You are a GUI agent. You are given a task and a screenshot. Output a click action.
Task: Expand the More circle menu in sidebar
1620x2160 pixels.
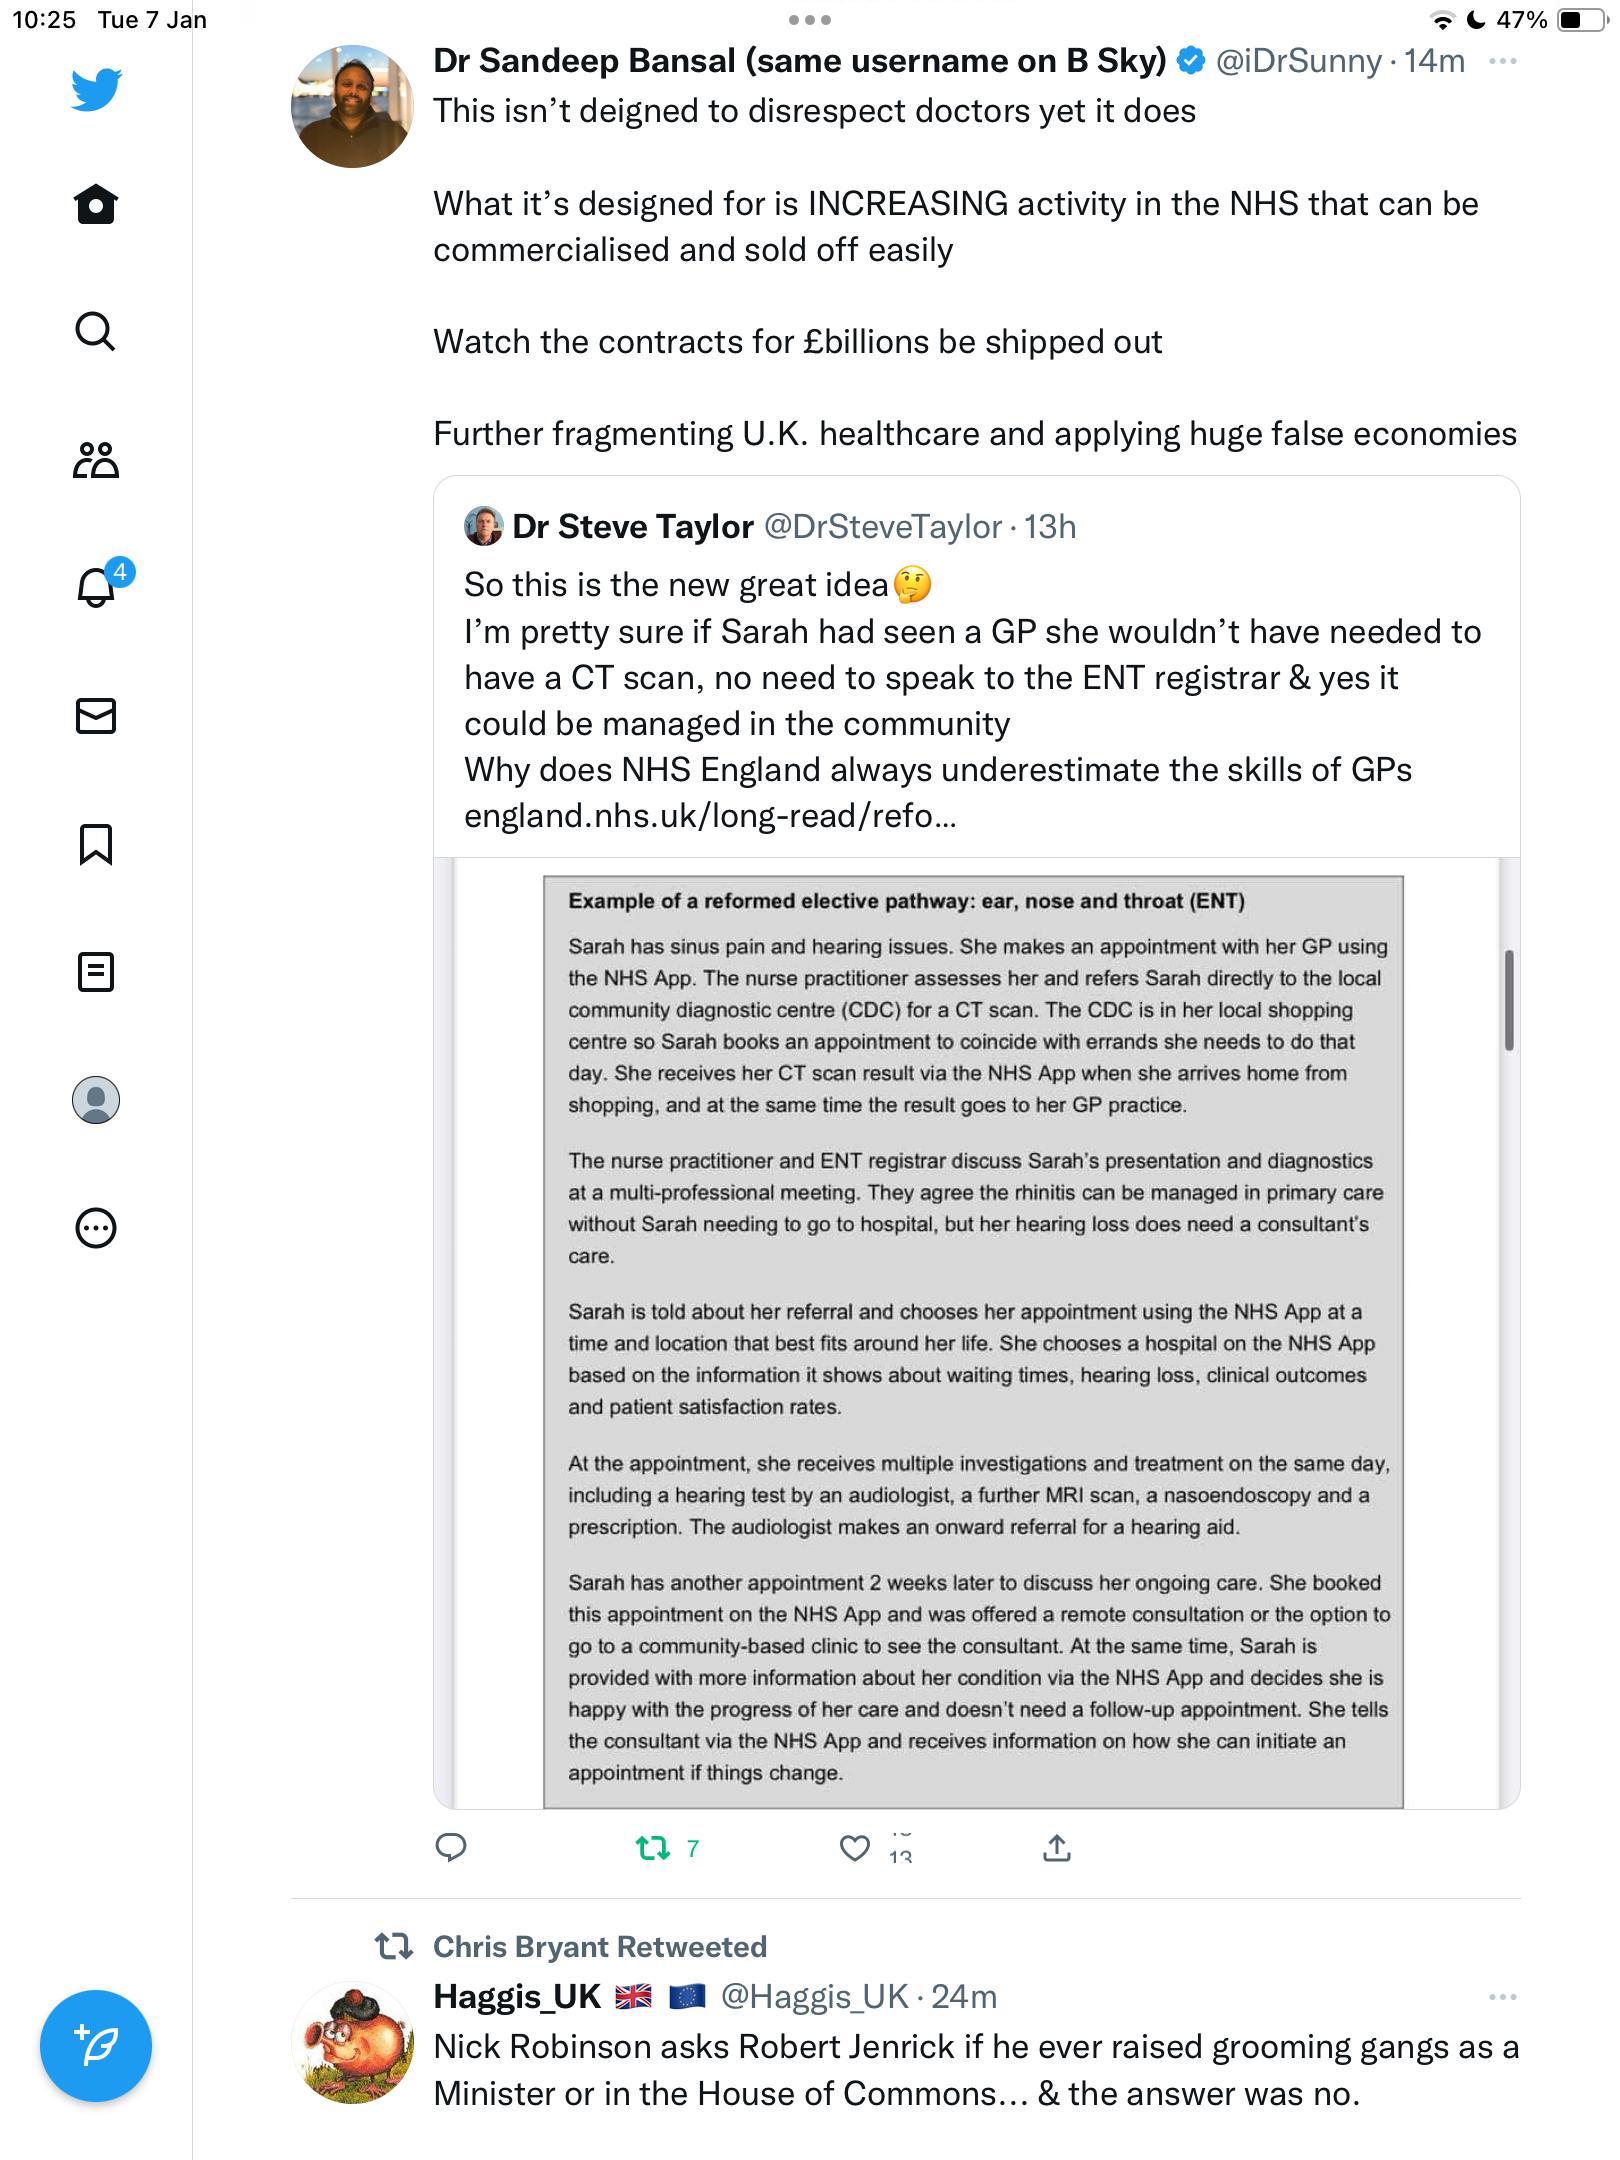click(x=96, y=1228)
